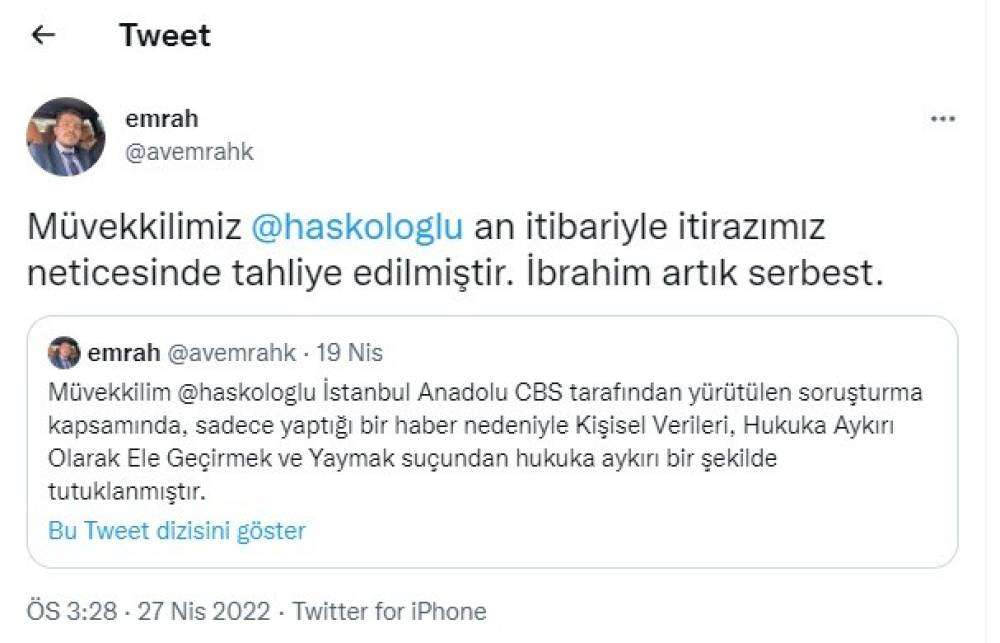
Task: Open emrah's large profile picture
Action: point(66,137)
